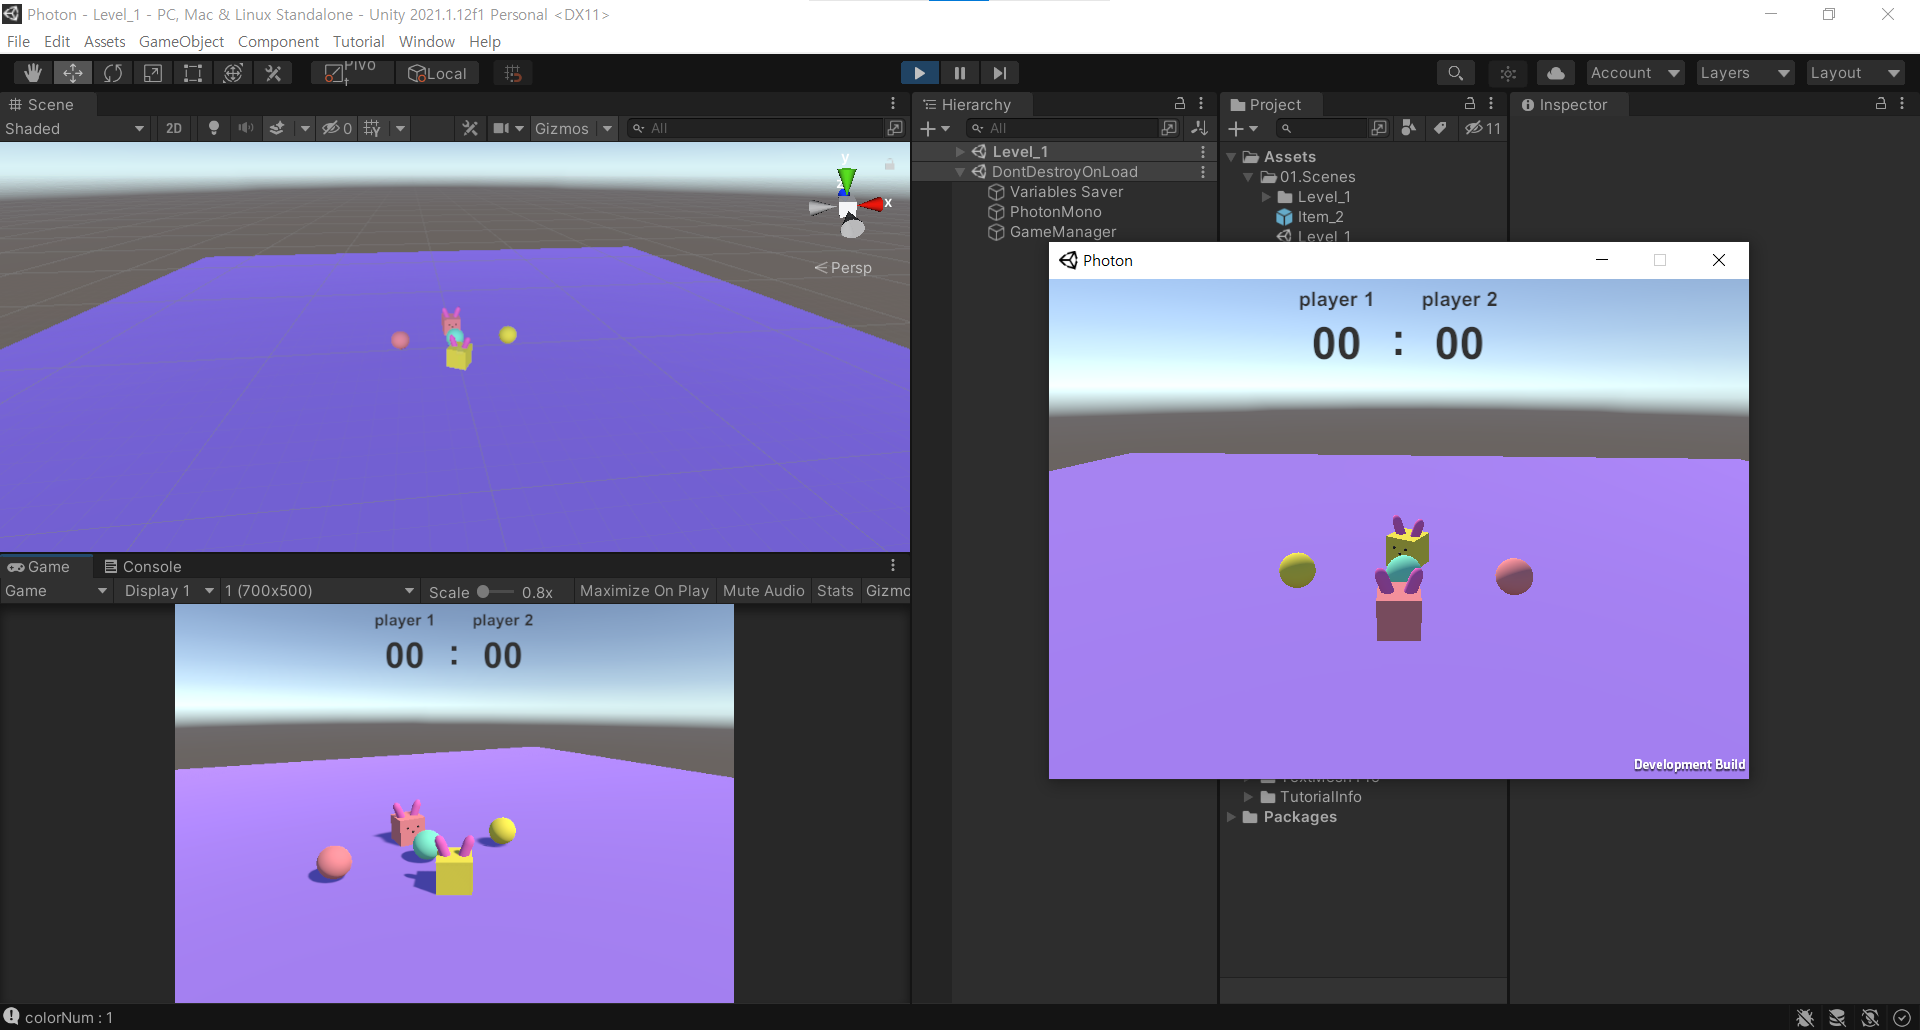The width and height of the screenshot is (1920, 1030).
Task: Select the Rect transform tool
Action: tap(193, 73)
